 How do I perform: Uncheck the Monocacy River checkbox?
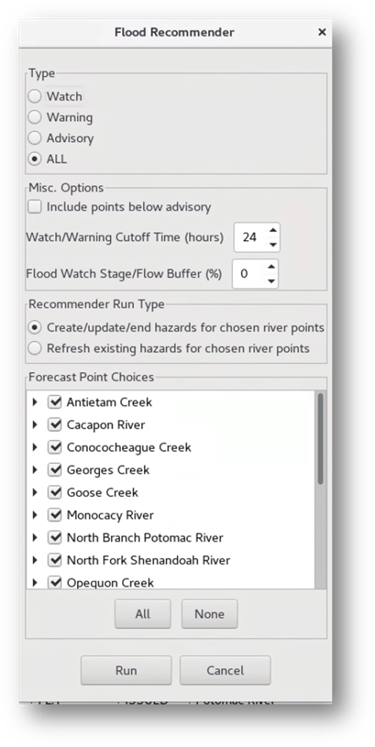coord(55,515)
